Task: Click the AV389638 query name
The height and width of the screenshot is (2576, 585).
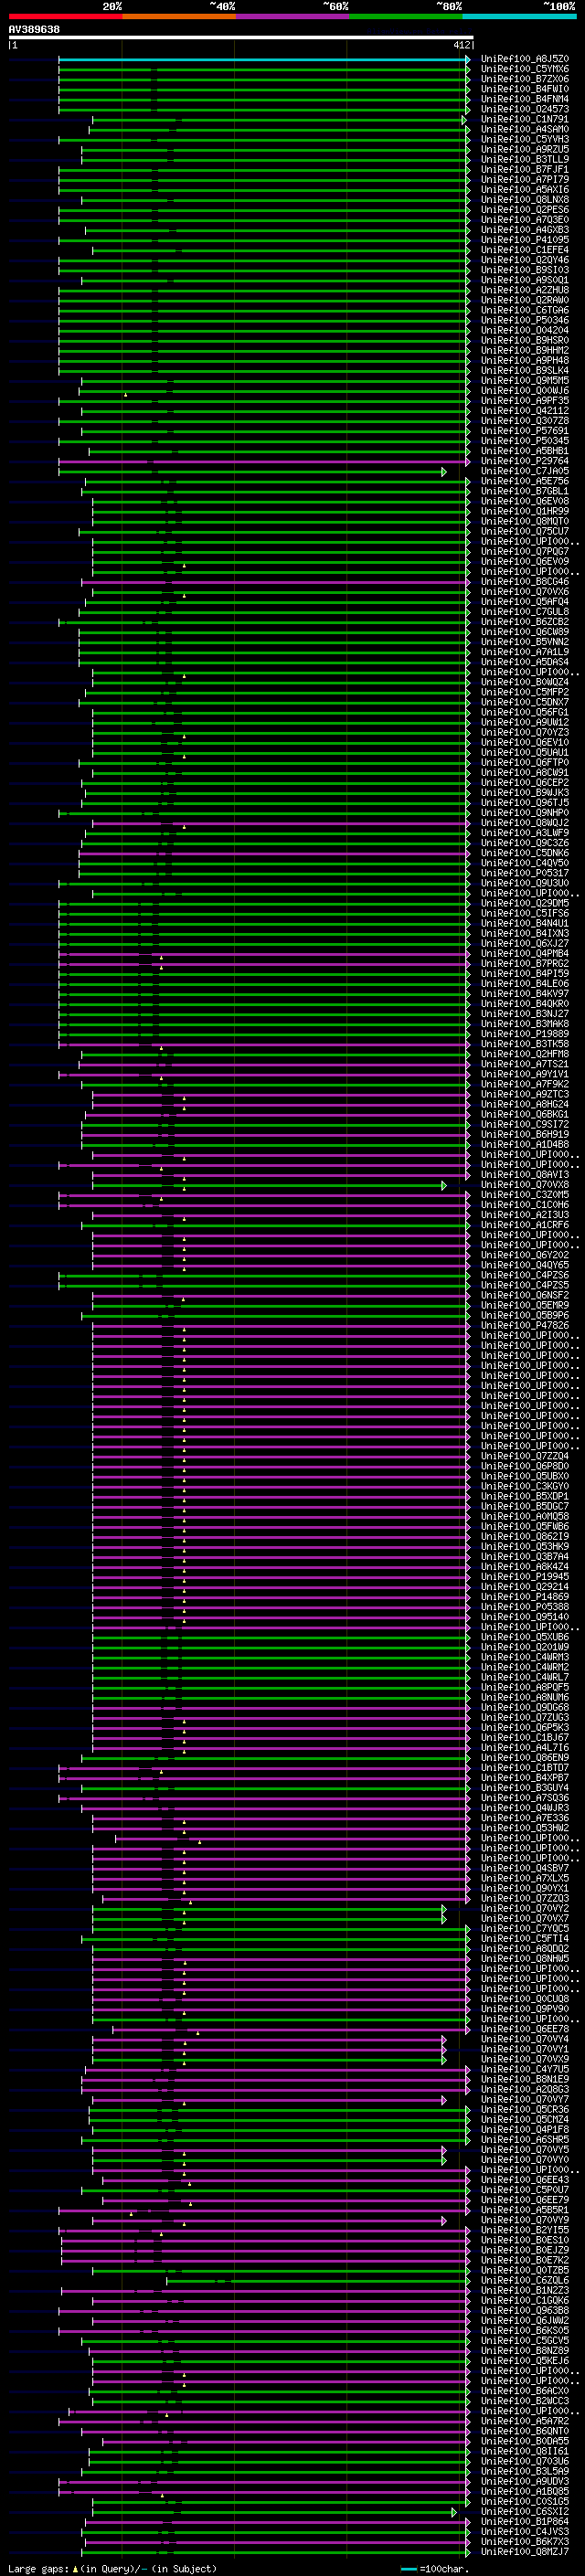Action: point(34,30)
